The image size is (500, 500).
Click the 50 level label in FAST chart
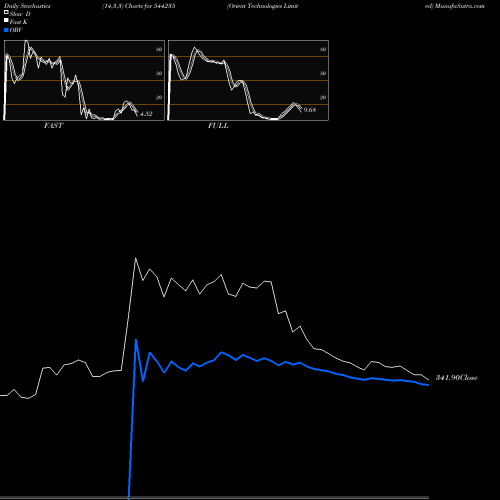coord(159,73)
